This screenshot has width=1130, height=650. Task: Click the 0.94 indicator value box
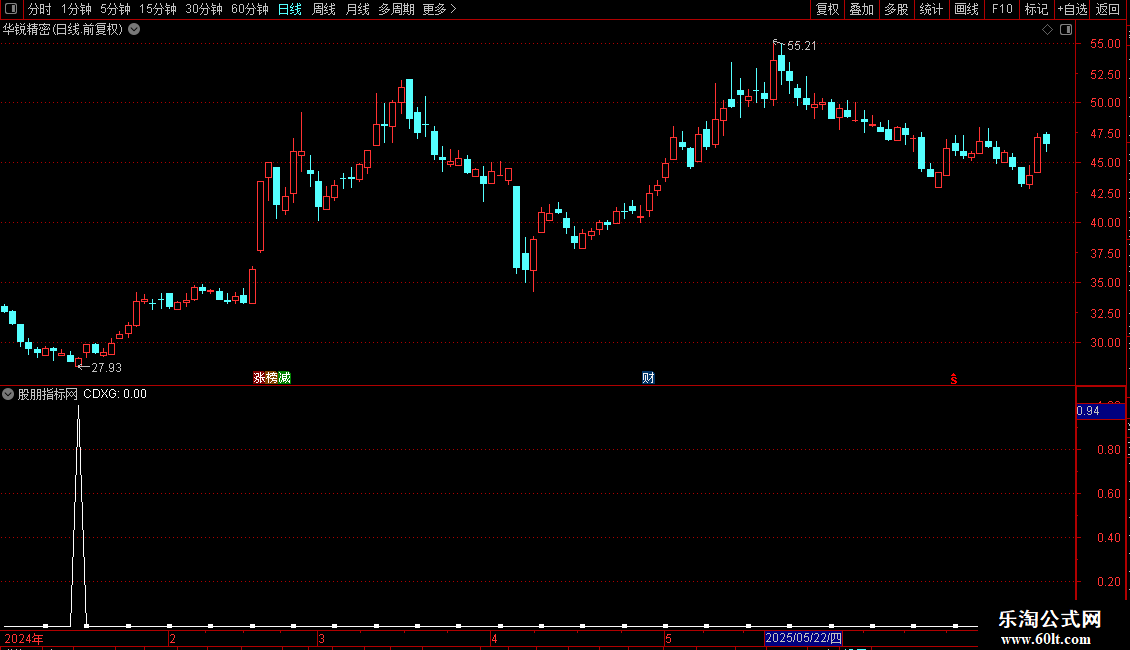1100,411
